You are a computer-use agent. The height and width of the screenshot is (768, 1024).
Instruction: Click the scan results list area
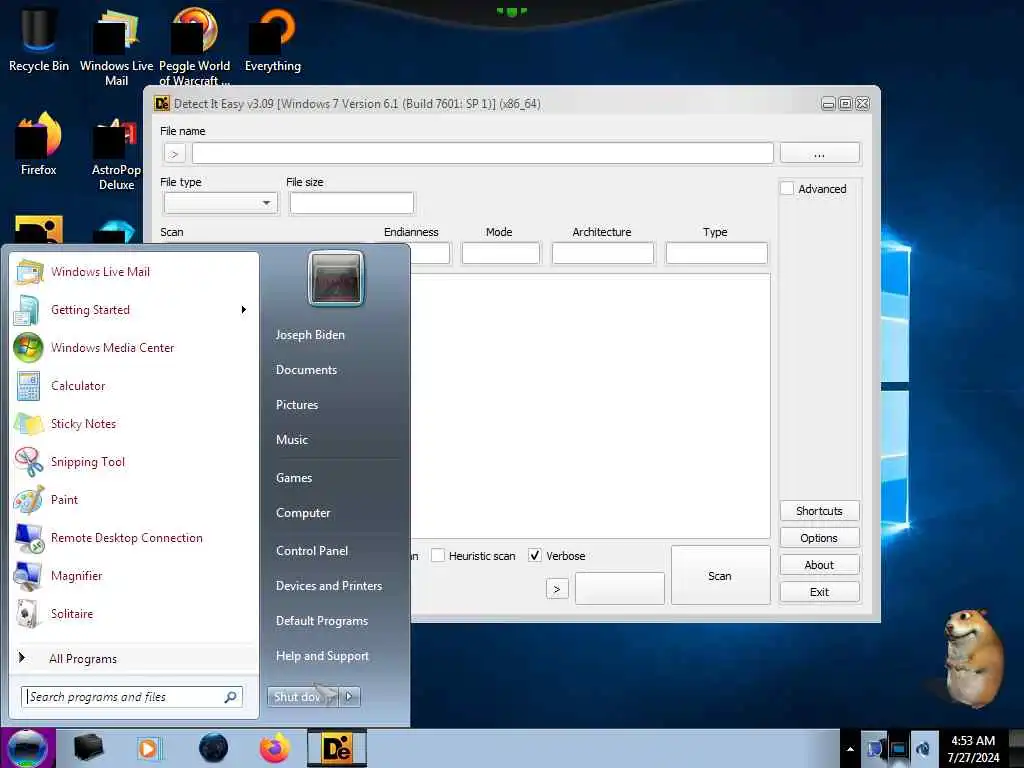point(590,406)
